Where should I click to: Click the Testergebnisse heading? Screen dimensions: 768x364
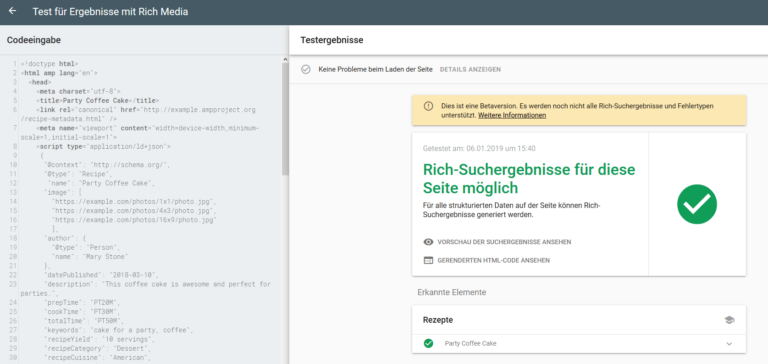[332, 40]
